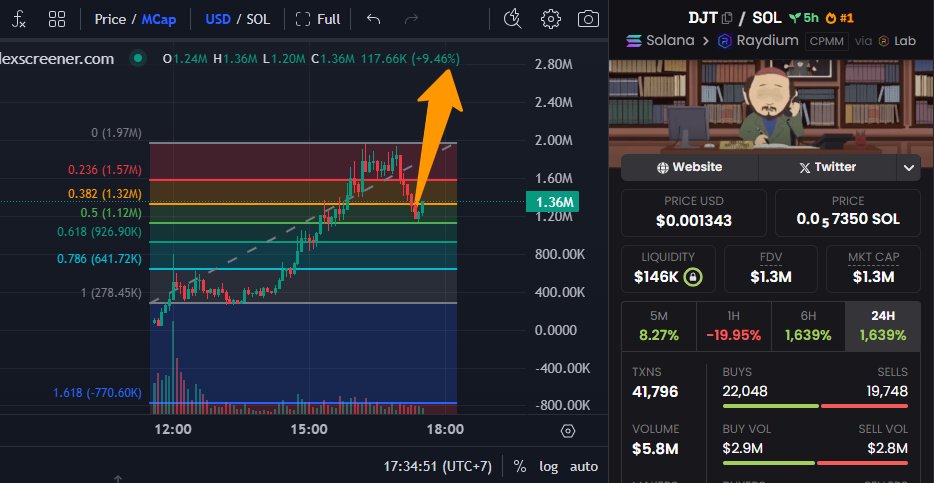Open chart settings gear
Screen dimensions: 934x483
[x=550, y=19]
